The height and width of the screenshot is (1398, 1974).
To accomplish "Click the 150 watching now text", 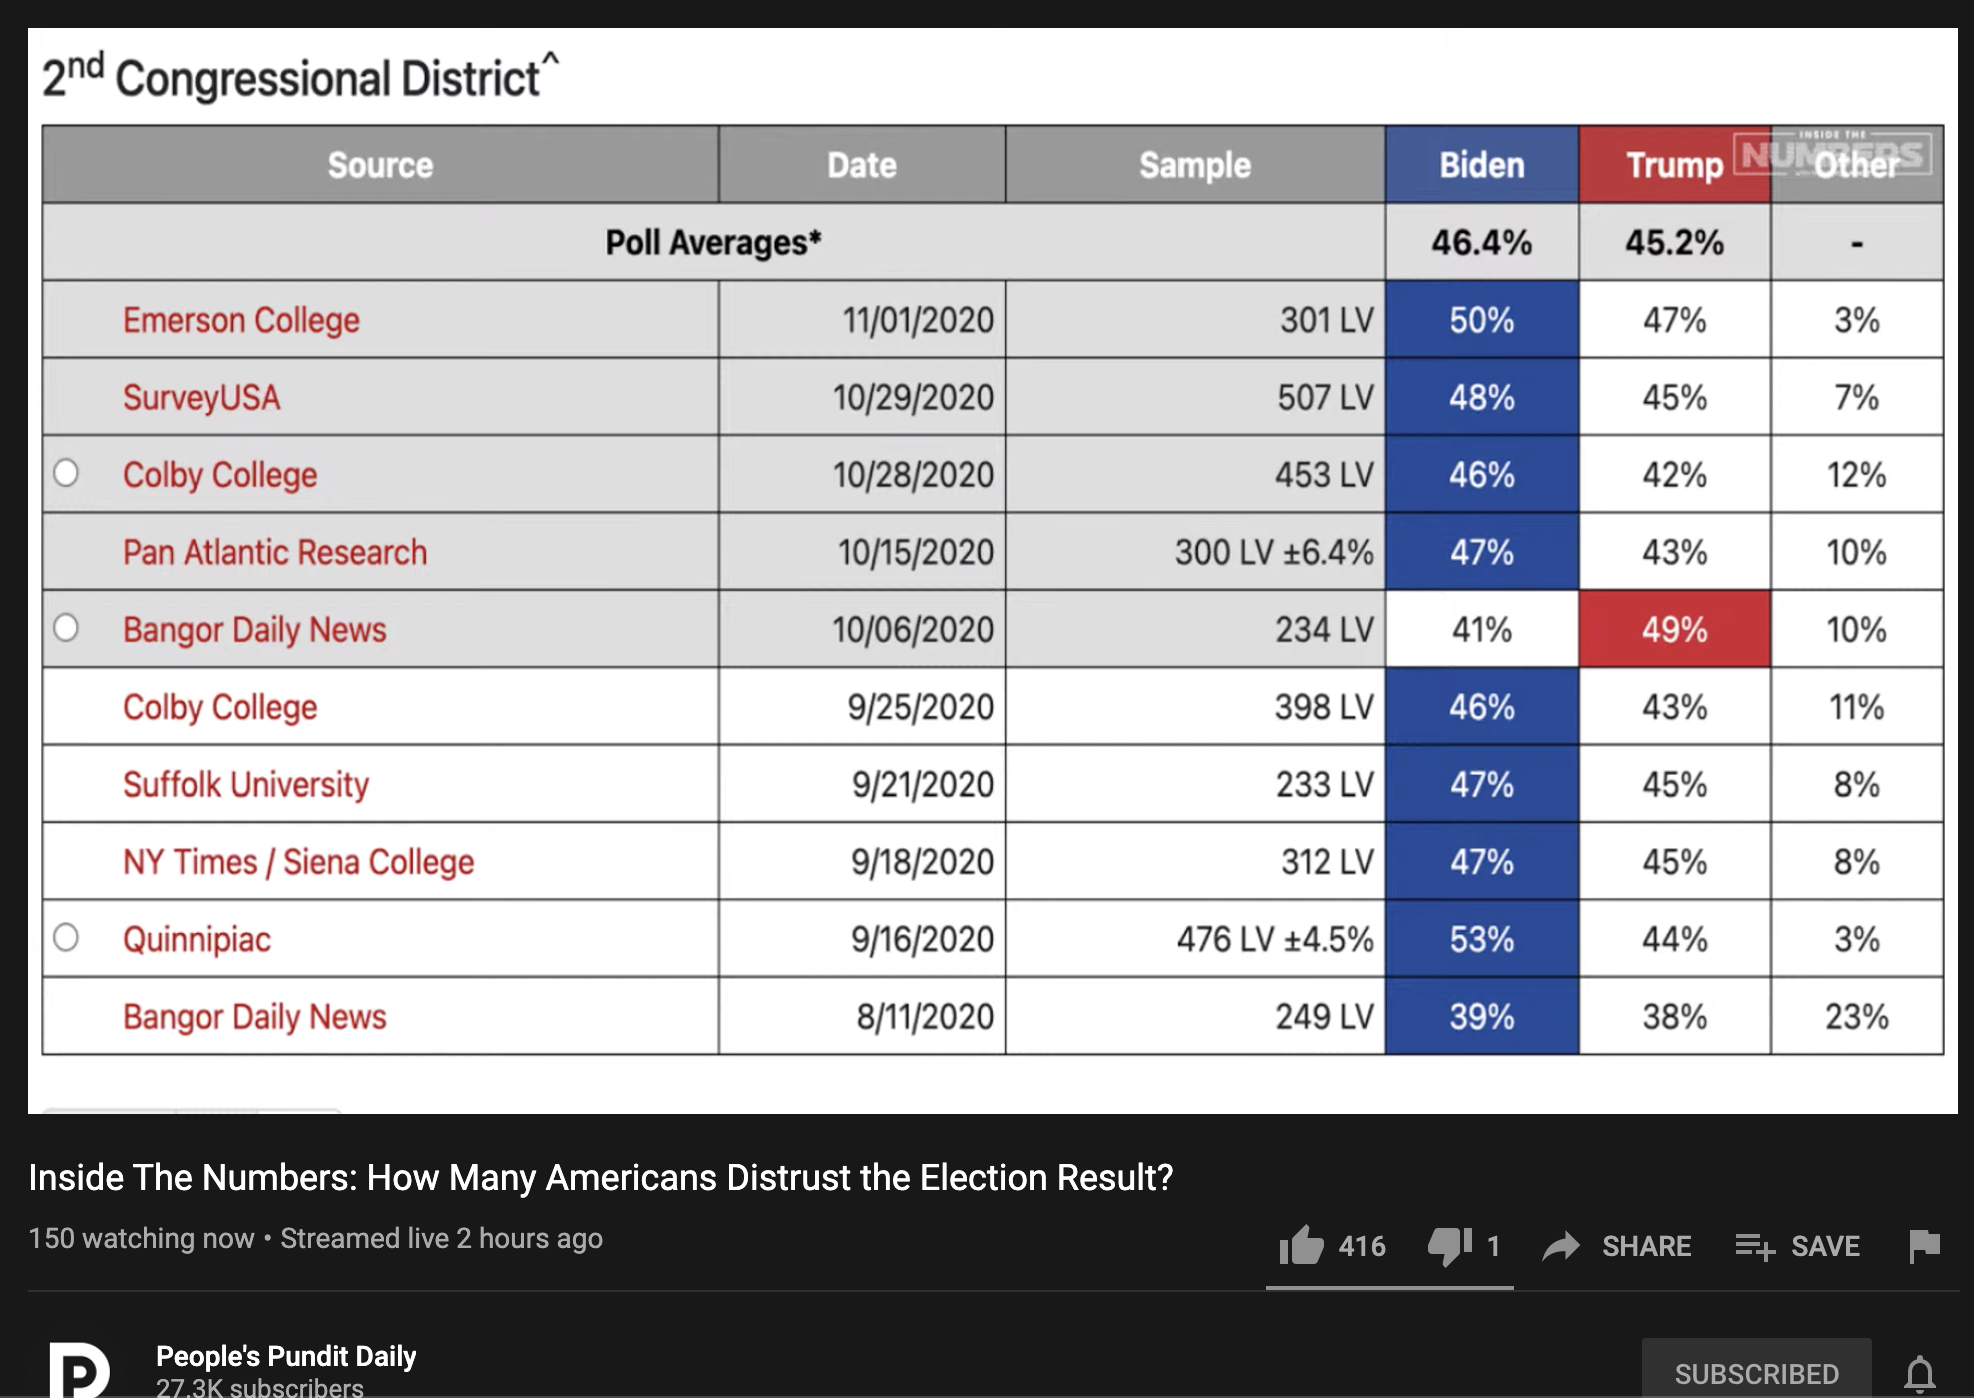I will pos(141,1238).
